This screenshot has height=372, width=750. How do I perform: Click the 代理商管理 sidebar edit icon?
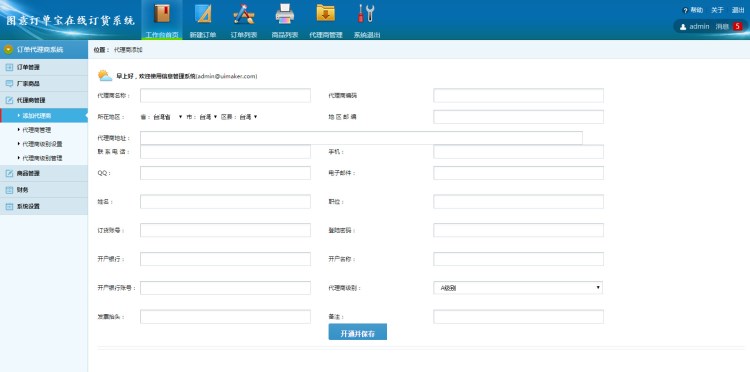click(x=9, y=100)
